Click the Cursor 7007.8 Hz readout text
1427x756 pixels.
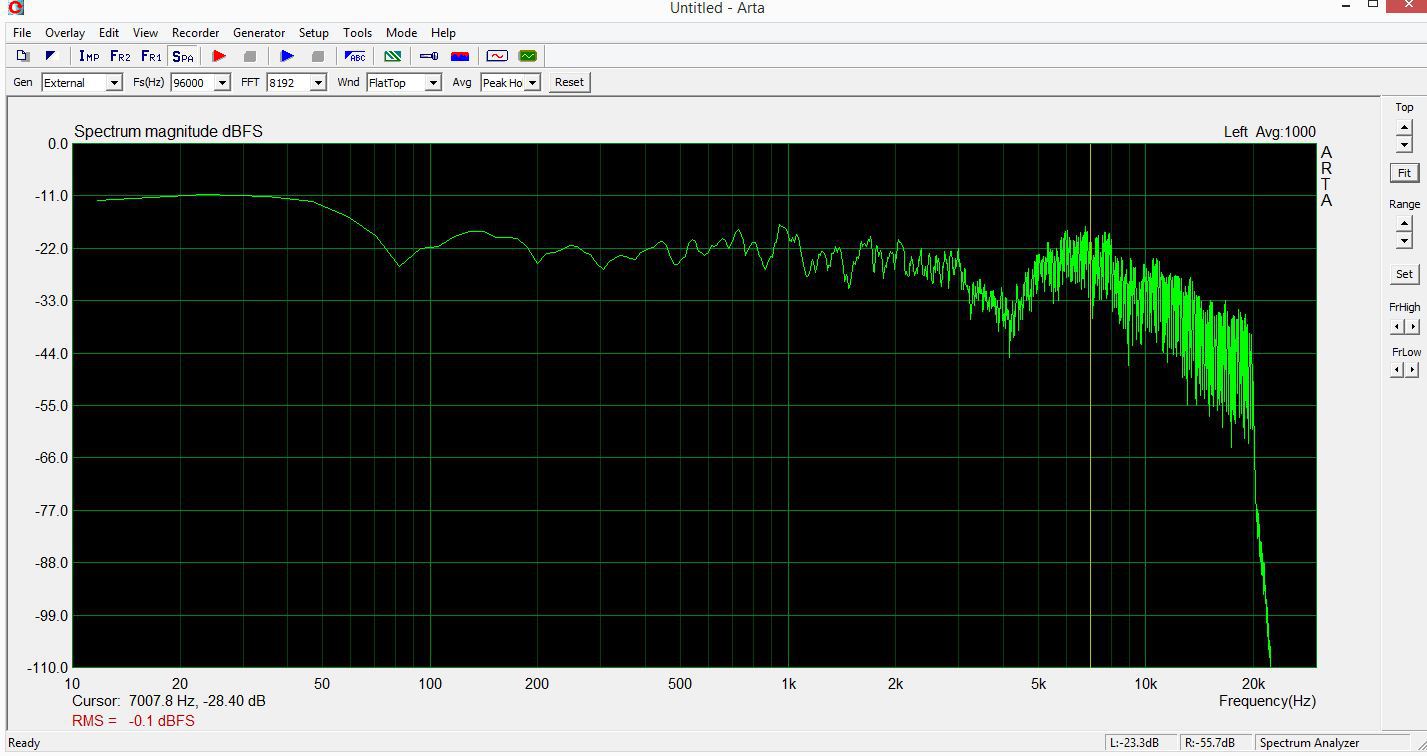pyautogui.click(x=169, y=701)
